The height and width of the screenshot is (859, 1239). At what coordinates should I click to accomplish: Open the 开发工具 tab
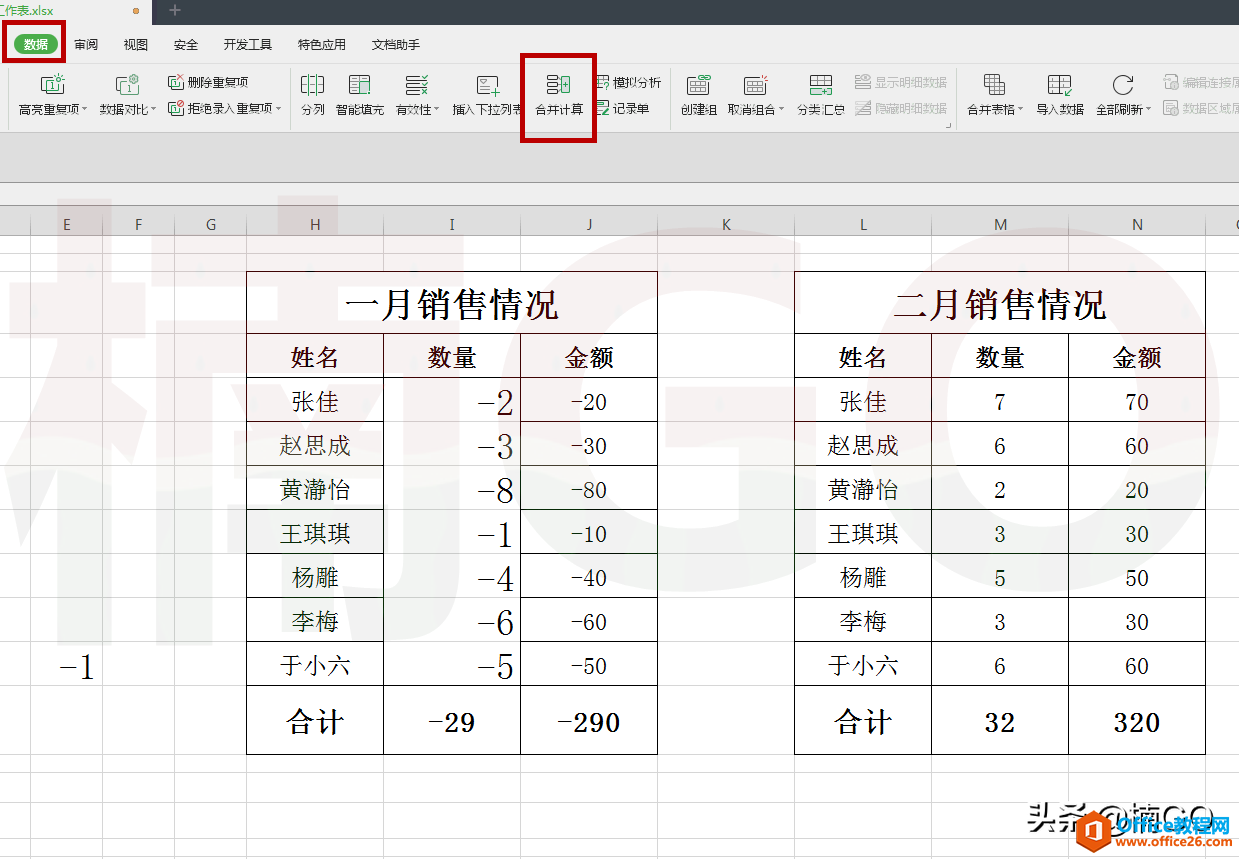248,45
